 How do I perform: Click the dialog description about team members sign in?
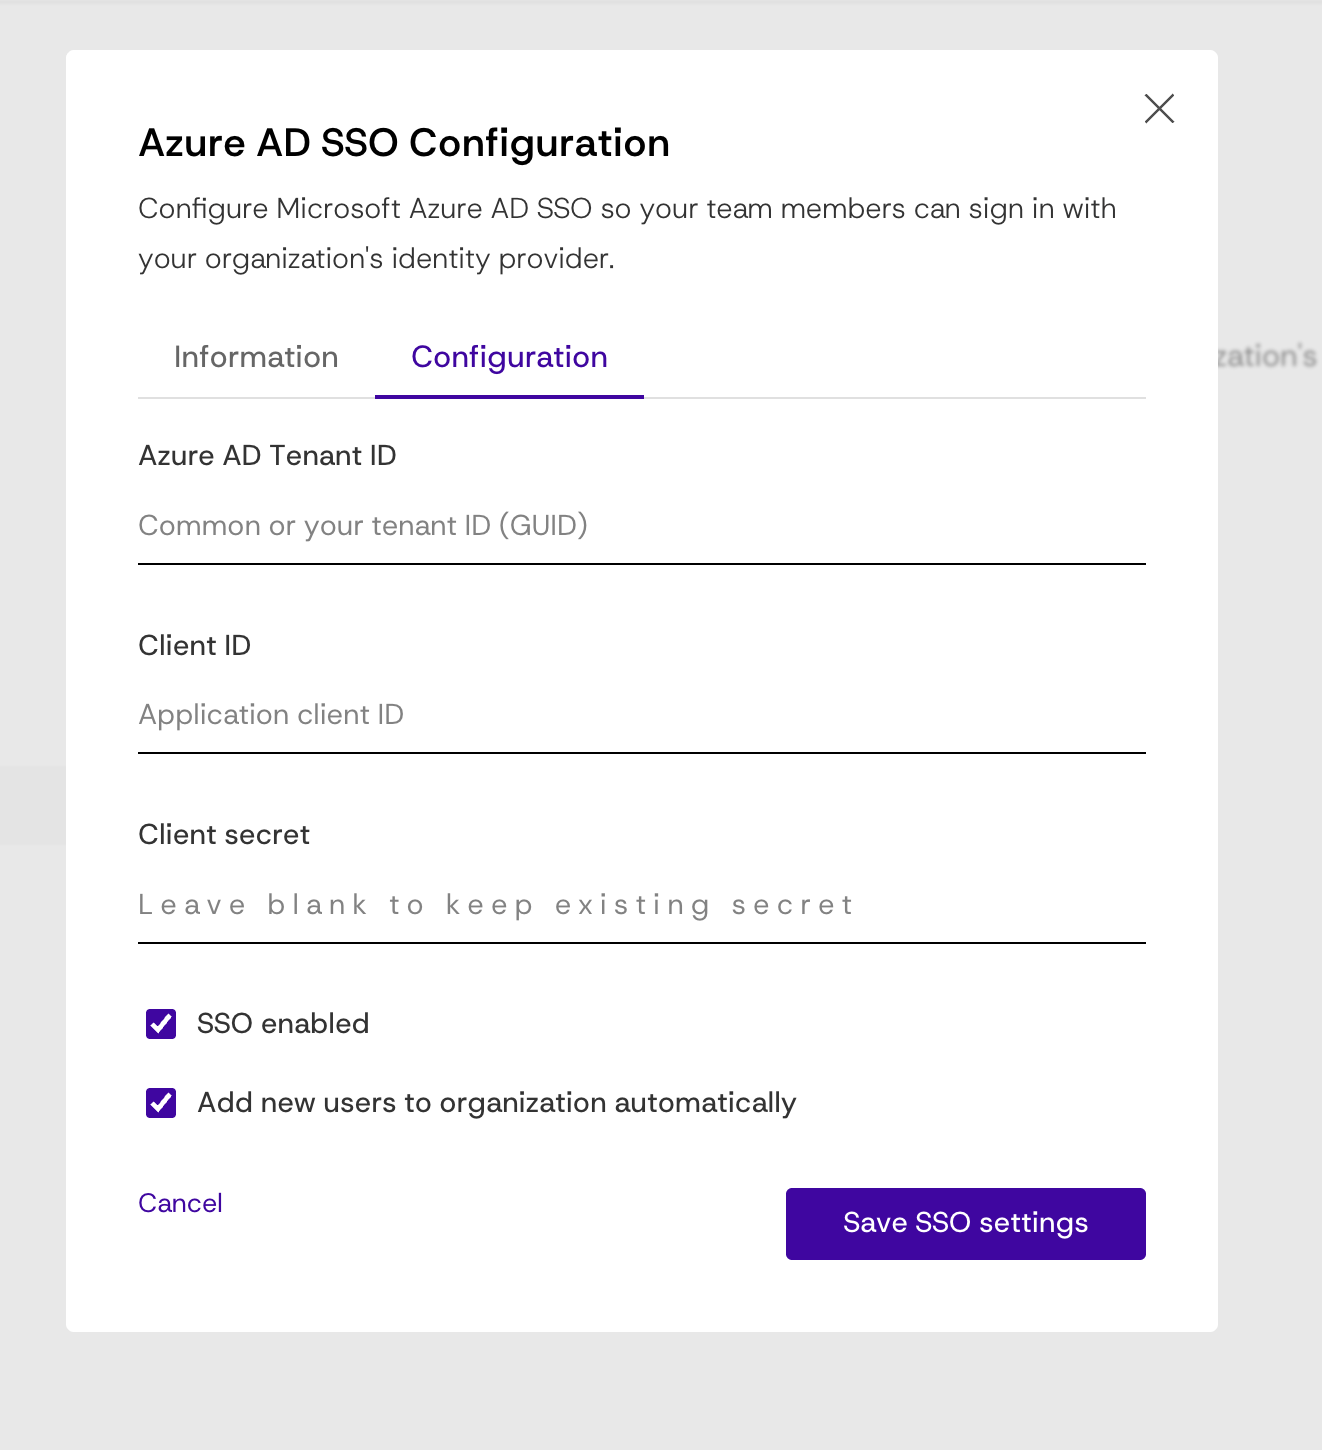coord(627,234)
